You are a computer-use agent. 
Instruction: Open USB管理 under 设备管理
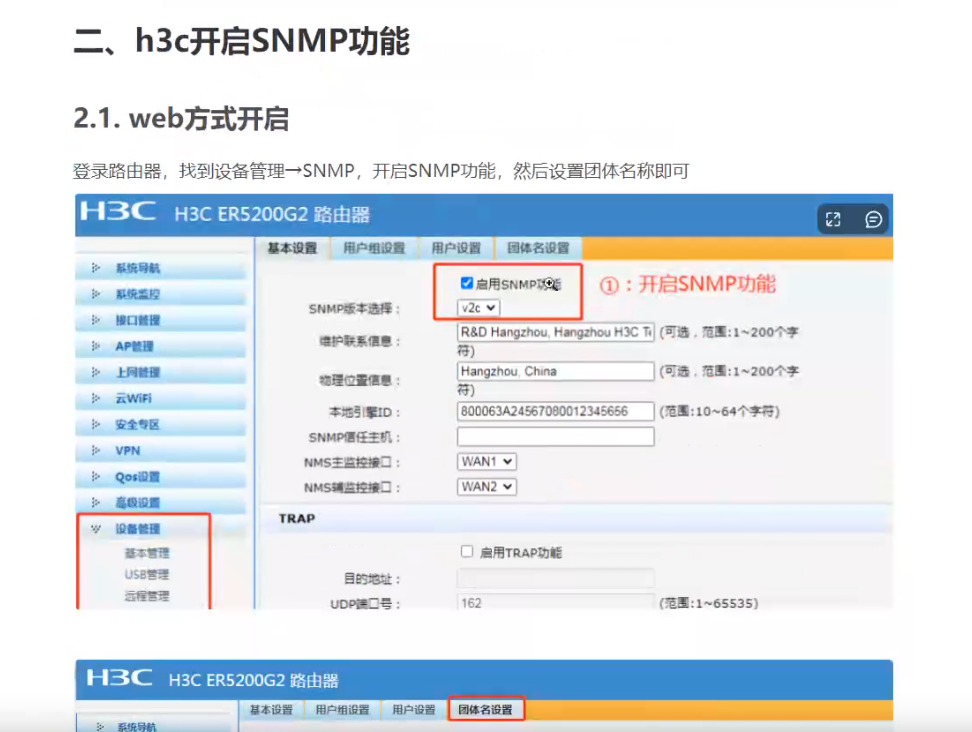pos(147,575)
